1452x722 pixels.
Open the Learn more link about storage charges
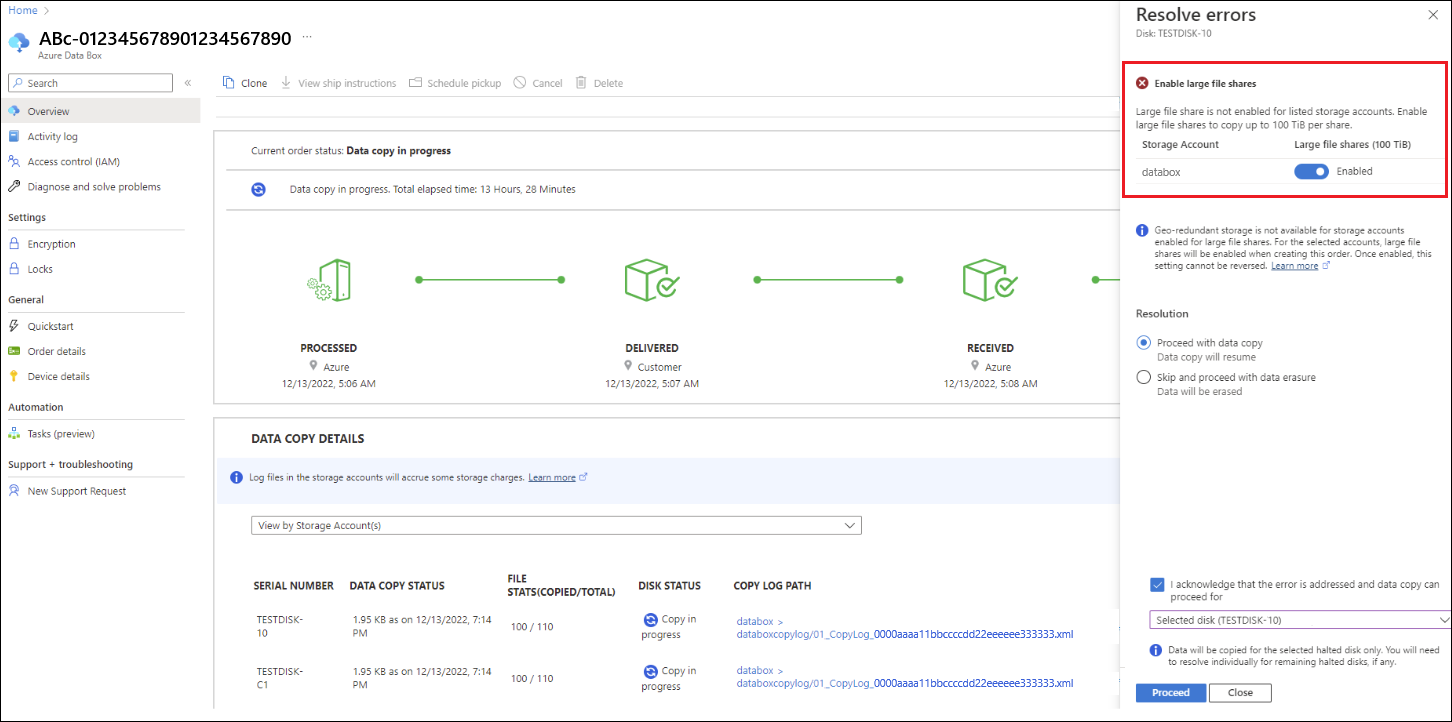552,478
